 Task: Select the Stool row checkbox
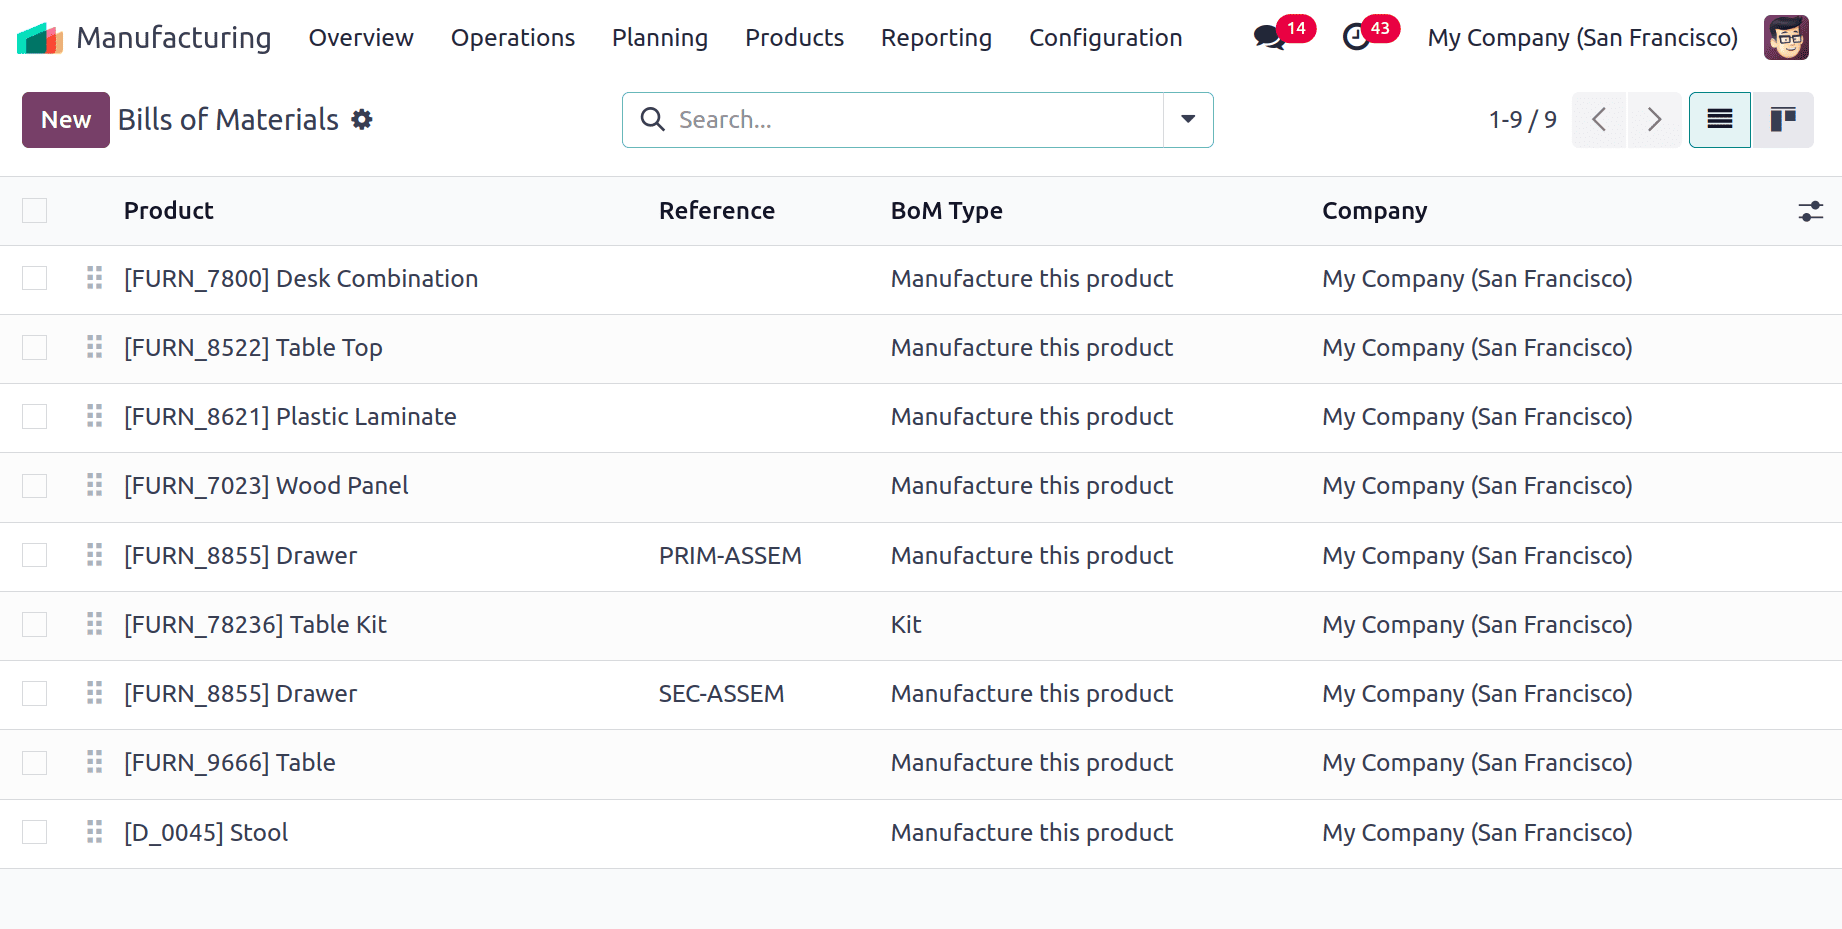click(35, 832)
